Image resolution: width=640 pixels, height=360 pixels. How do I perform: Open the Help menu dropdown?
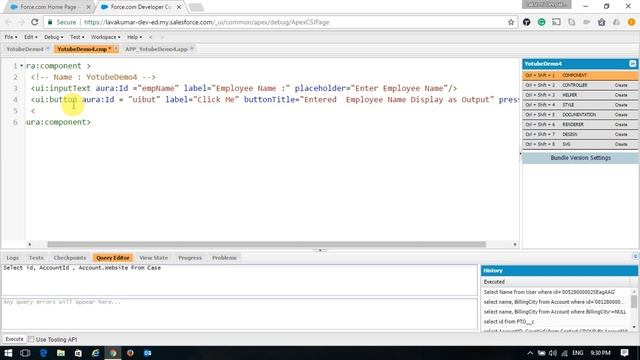(x=134, y=37)
